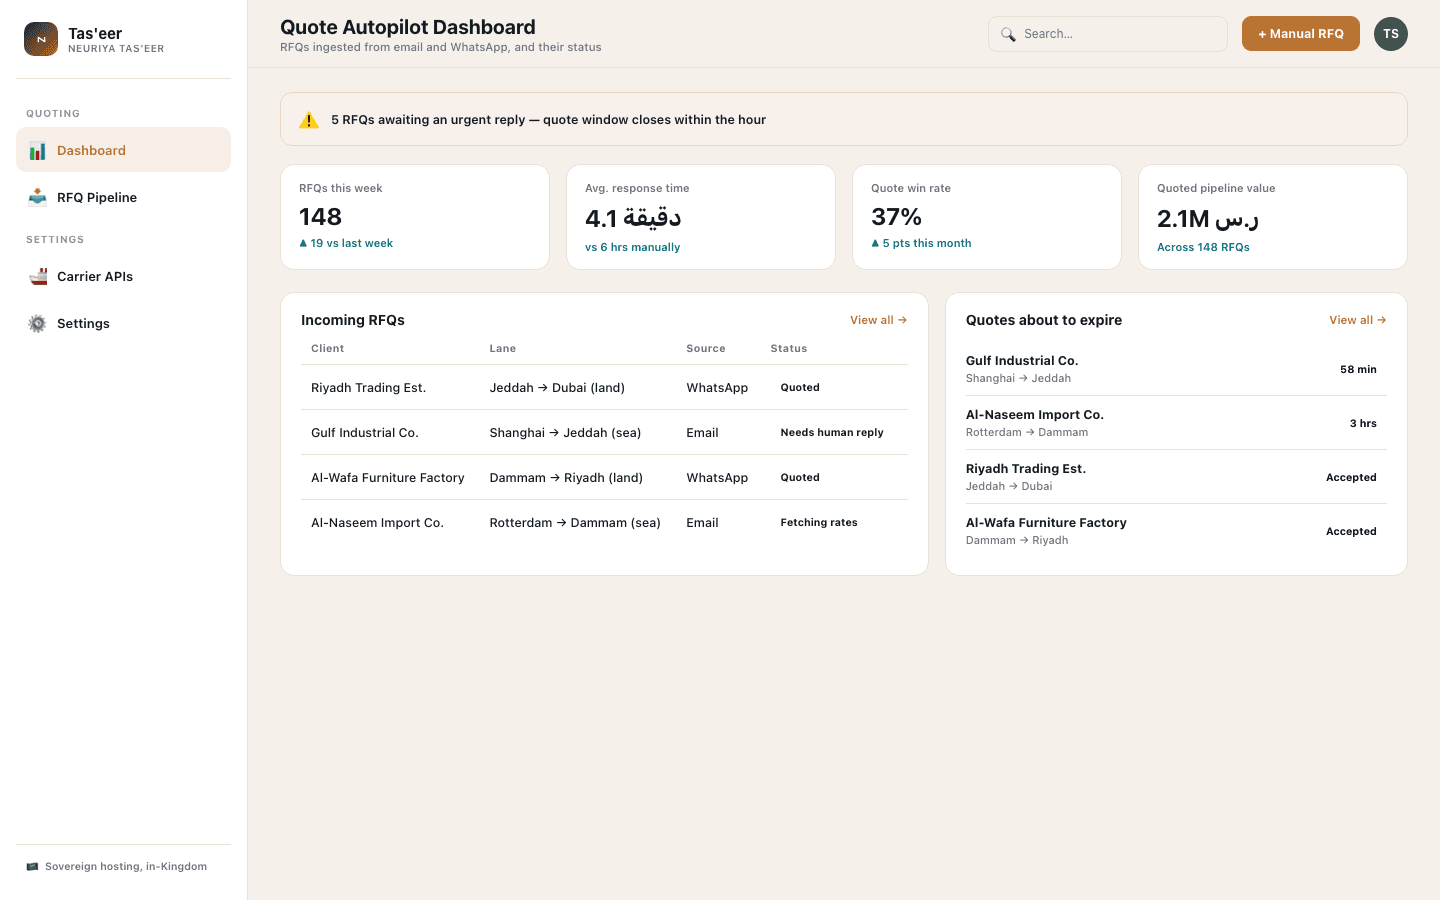Viewport: 1440px width, 900px height.
Task: Go to RFQ Pipeline
Action: tap(124, 197)
